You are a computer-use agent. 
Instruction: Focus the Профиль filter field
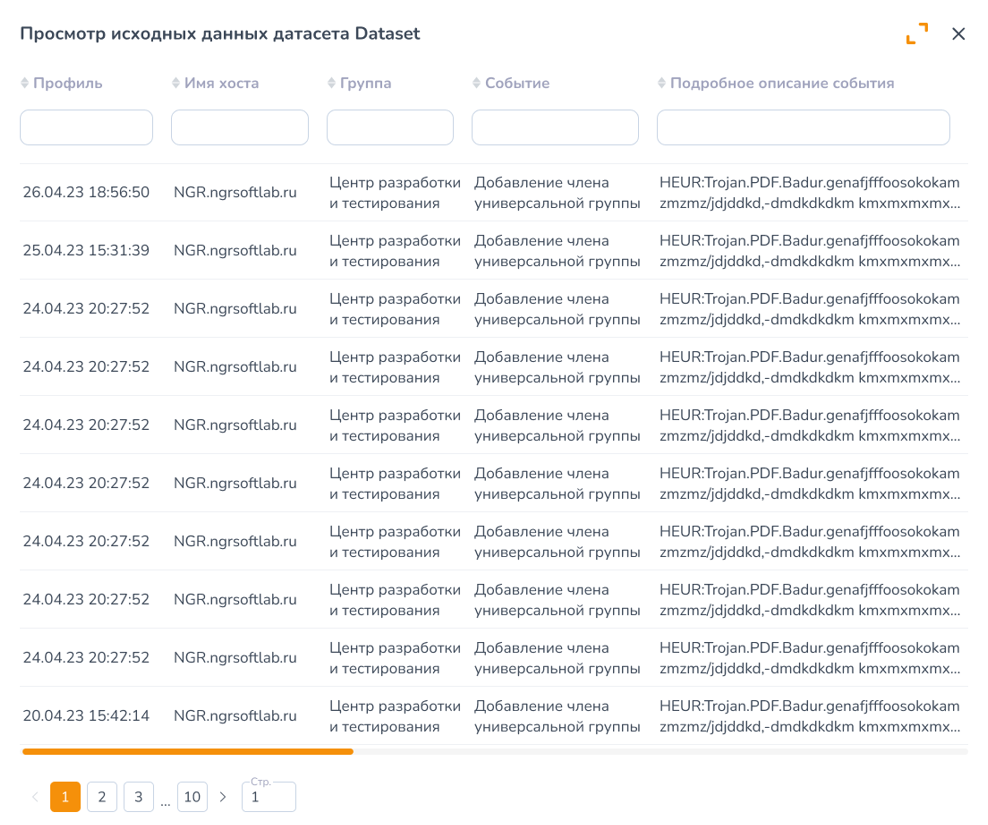coord(86,127)
